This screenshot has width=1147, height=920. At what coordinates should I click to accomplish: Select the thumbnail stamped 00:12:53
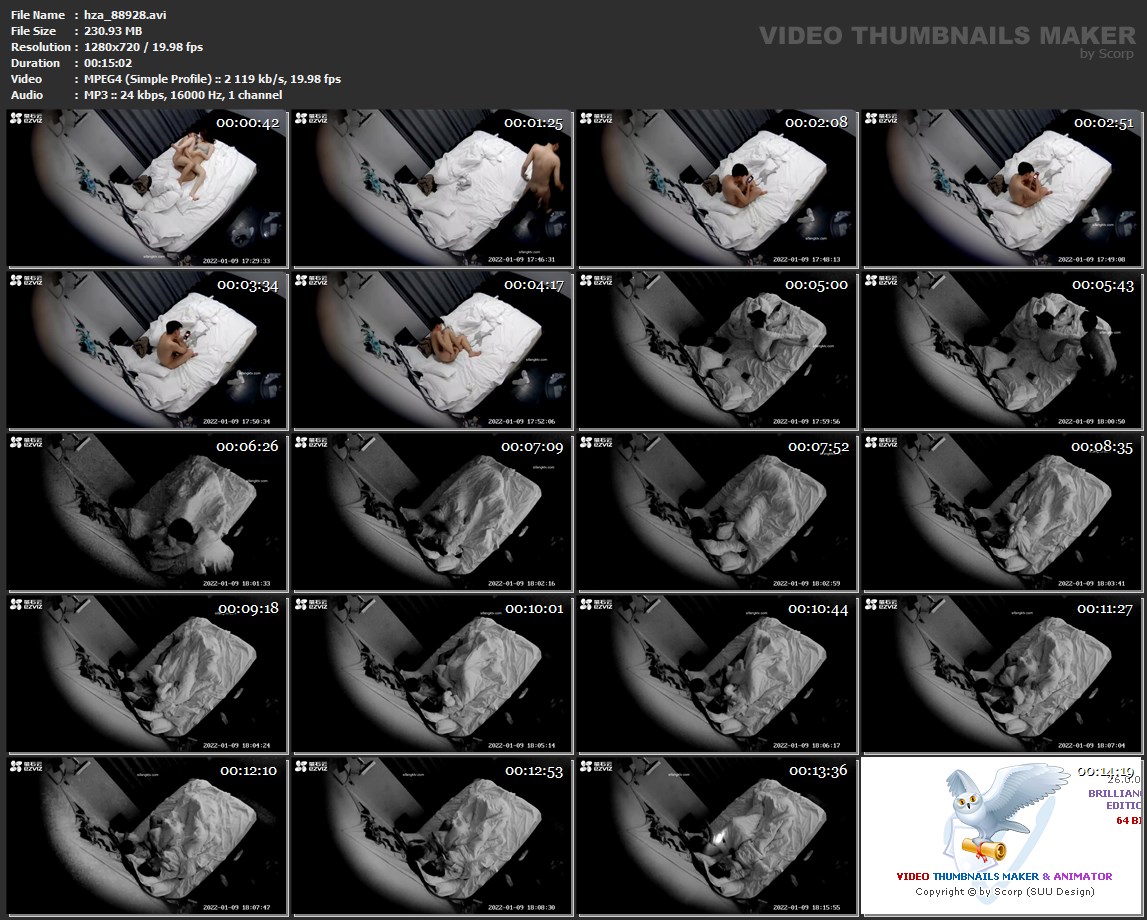click(432, 837)
